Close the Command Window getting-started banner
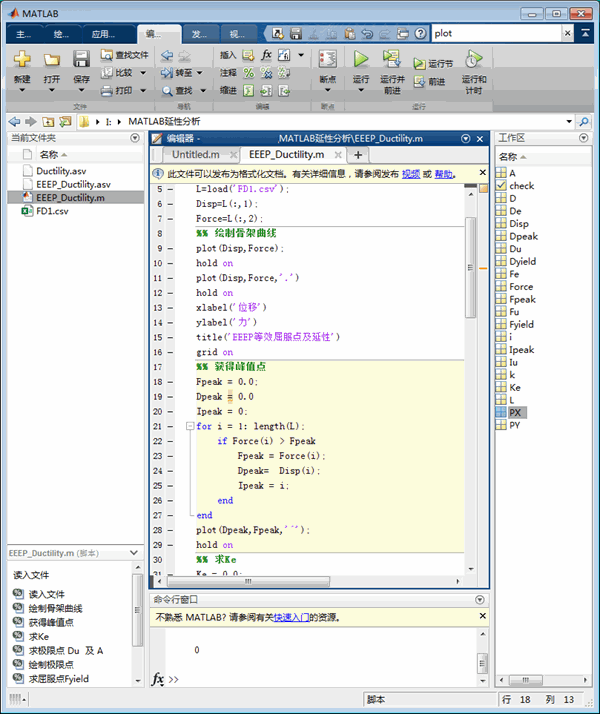 point(483,616)
